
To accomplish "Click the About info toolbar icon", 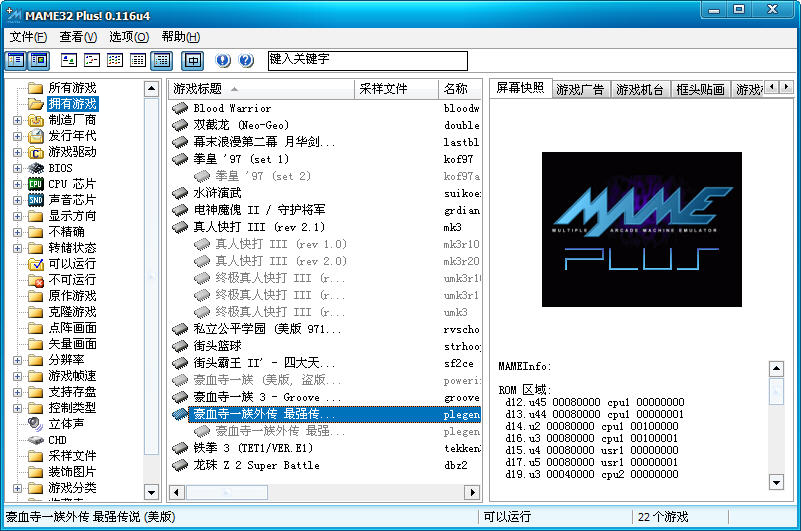I will click(x=222, y=61).
